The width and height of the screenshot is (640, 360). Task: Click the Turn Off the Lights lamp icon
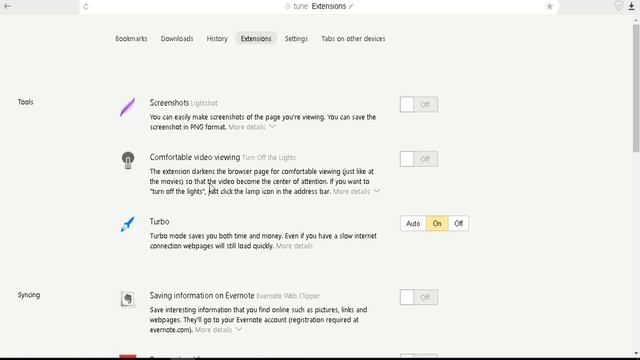(x=128, y=160)
